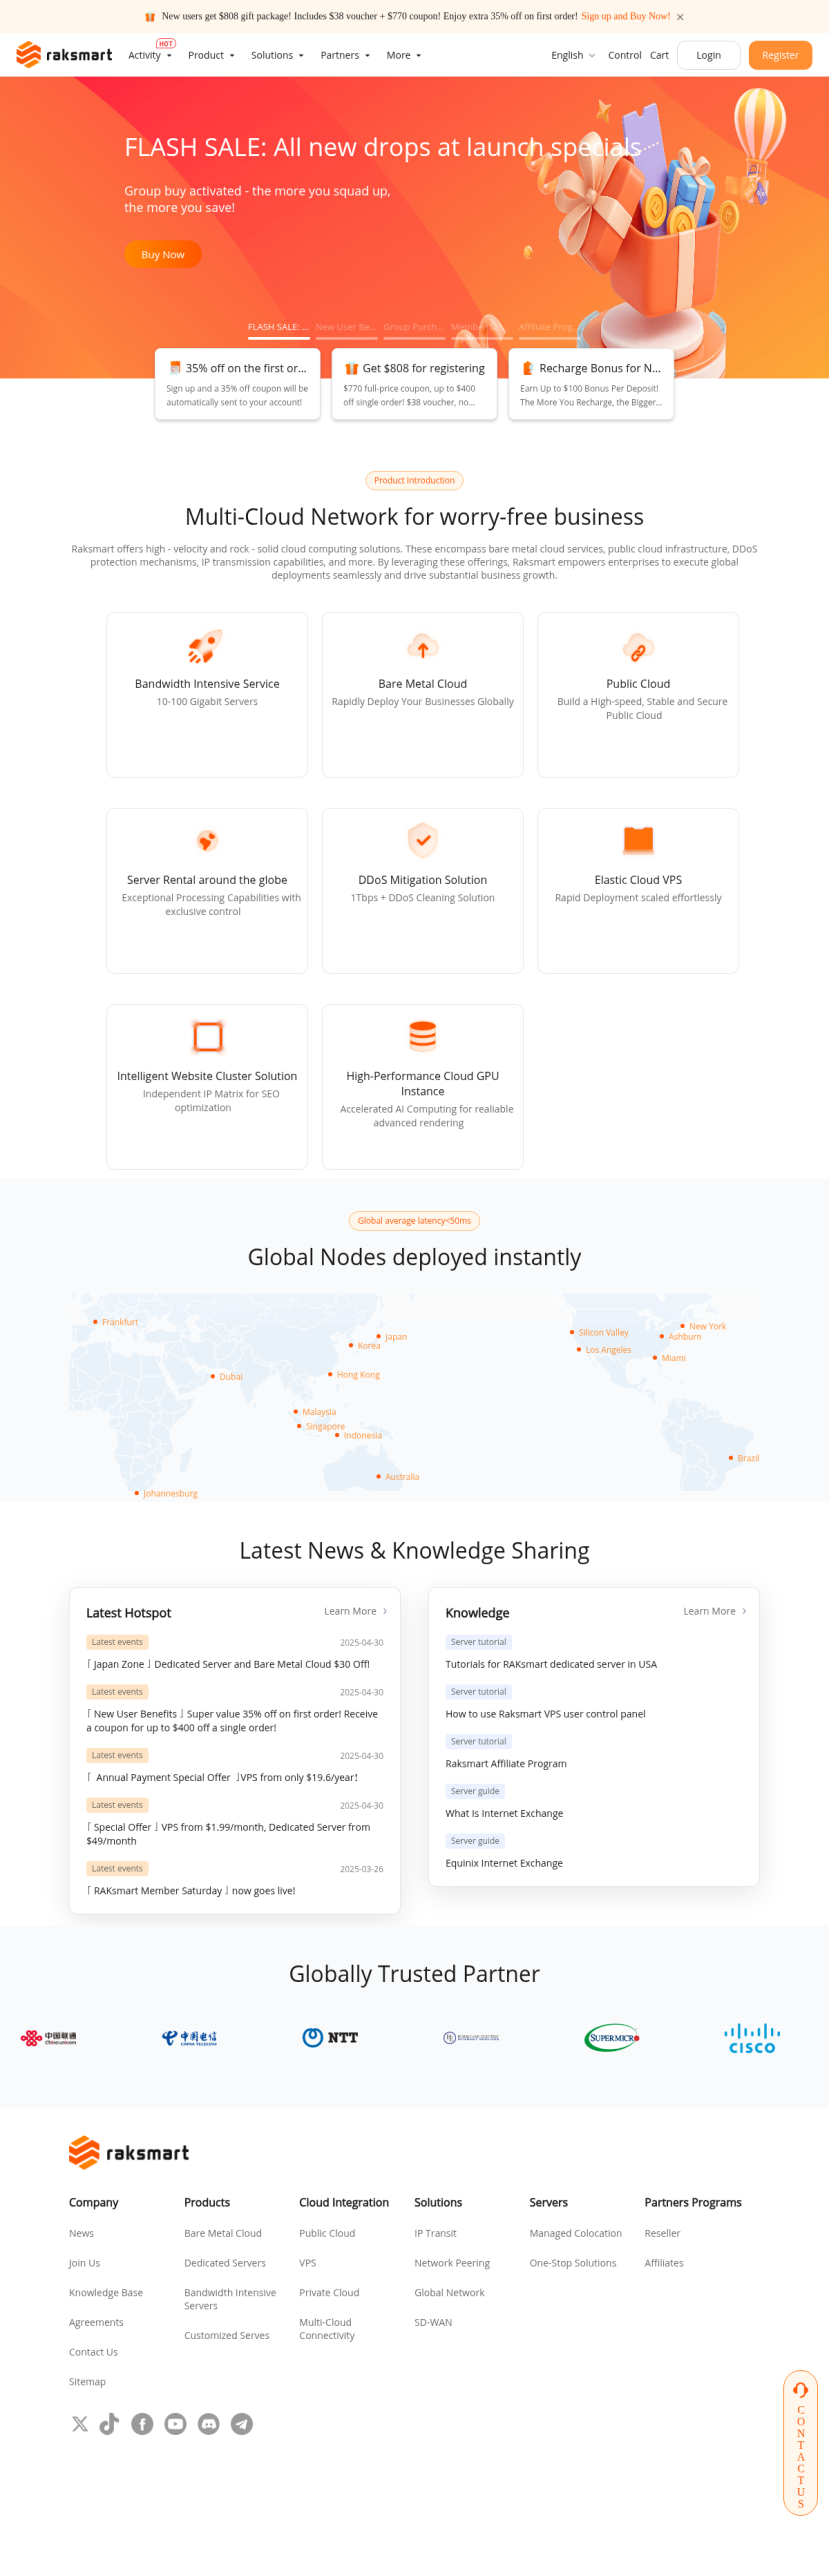Open the footer Knowledge Base link

point(106,2292)
